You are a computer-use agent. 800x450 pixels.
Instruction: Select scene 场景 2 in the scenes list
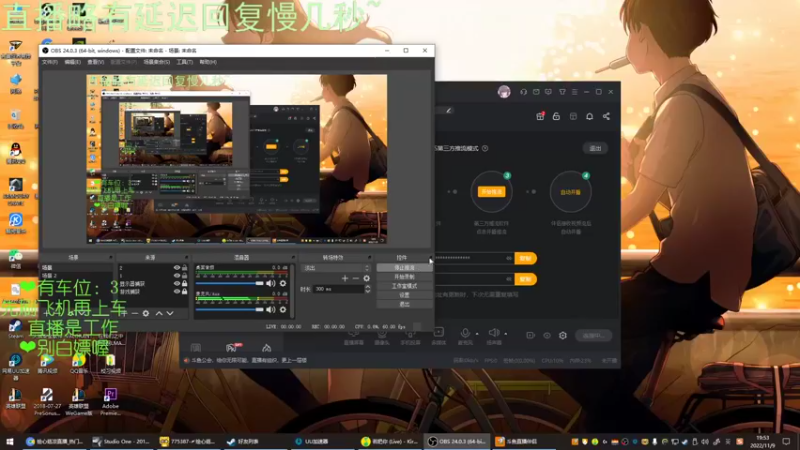(x=76, y=276)
